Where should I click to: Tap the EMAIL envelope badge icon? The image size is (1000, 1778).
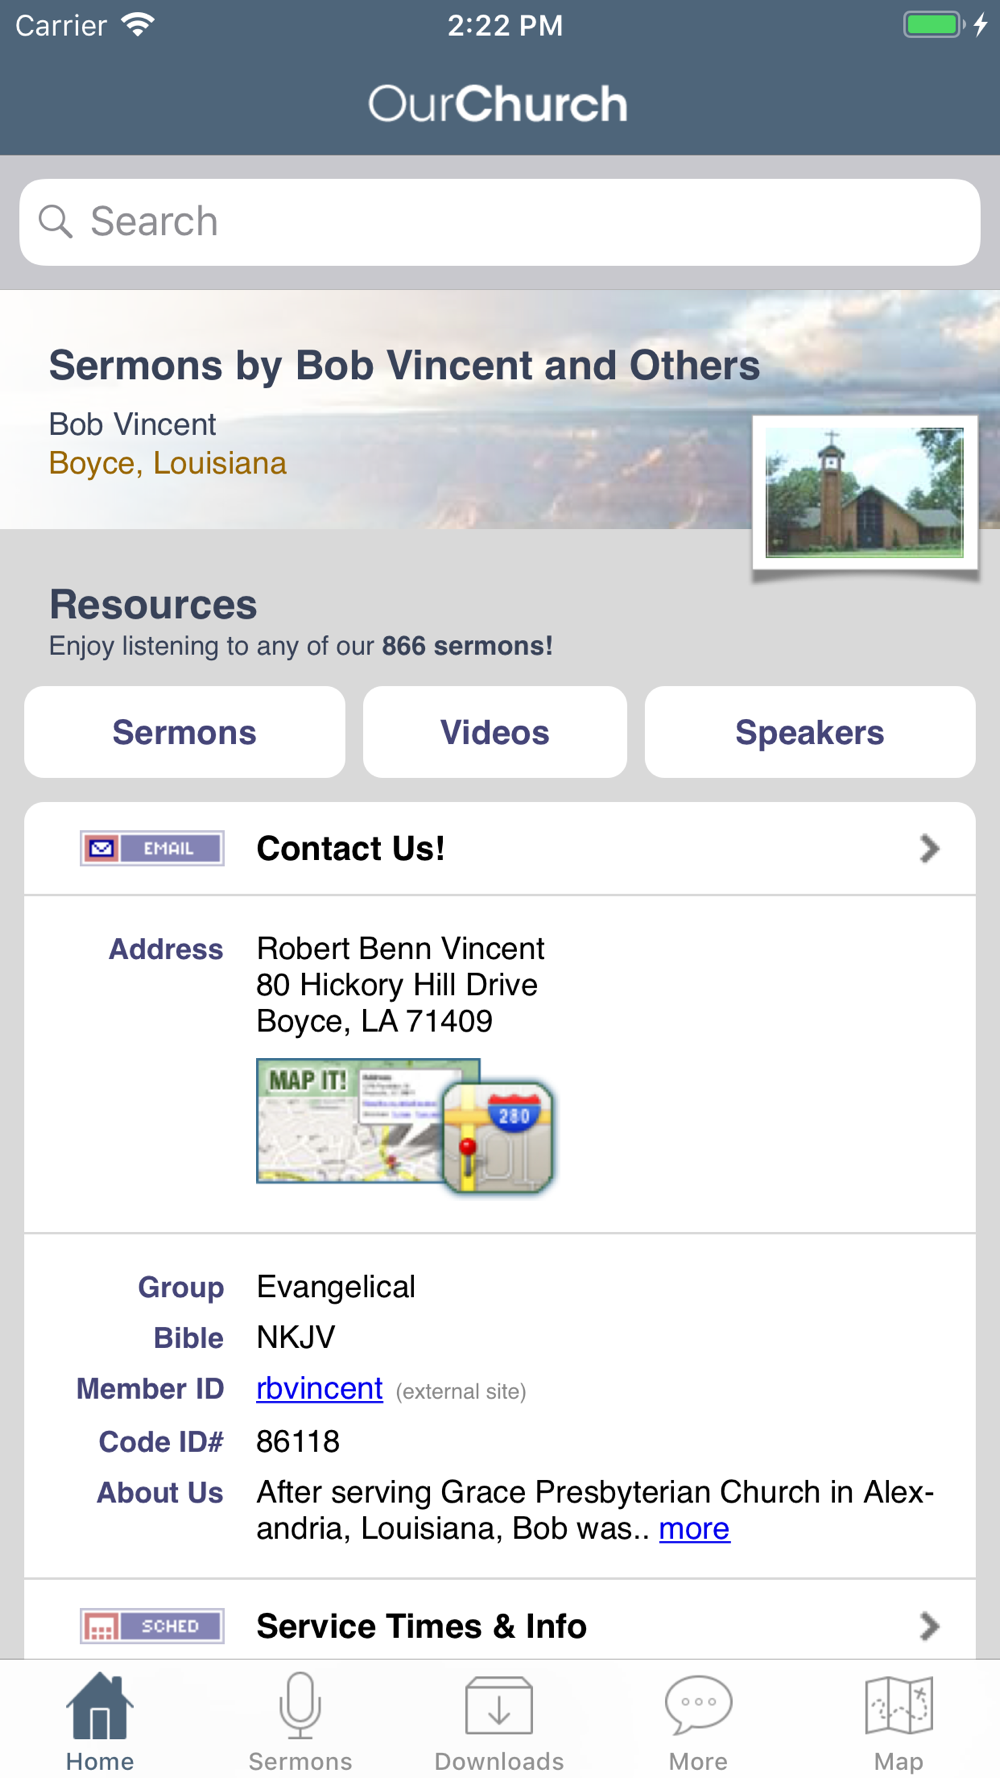[x=152, y=848]
